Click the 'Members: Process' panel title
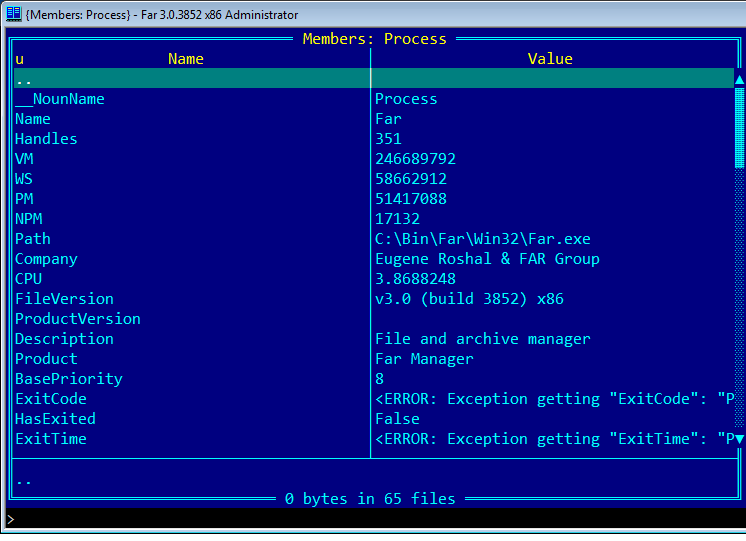The width and height of the screenshot is (746, 541). (x=374, y=39)
